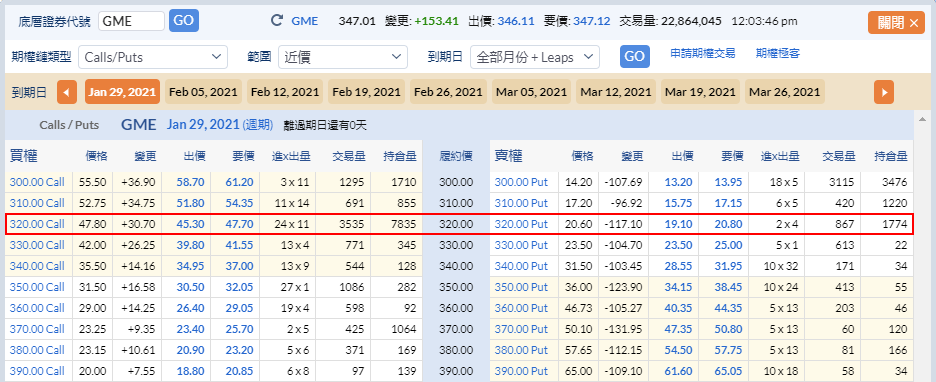Click the 買權 column header
936x382 pixels.
(24, 156)
